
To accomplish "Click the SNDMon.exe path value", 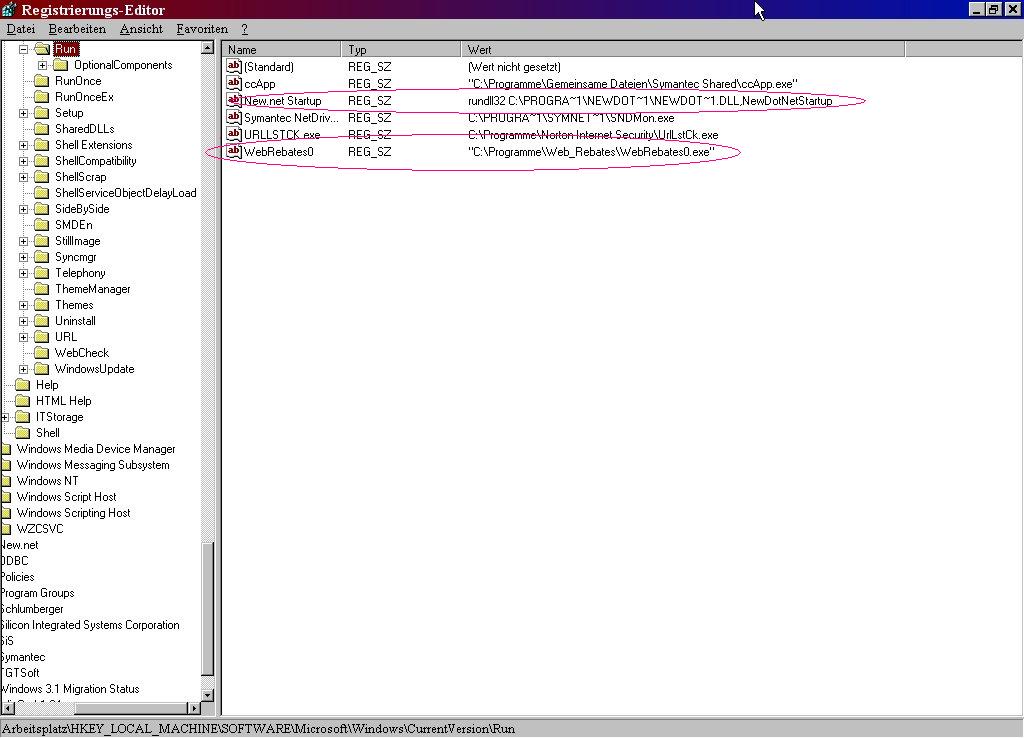I will click(571, 118).
